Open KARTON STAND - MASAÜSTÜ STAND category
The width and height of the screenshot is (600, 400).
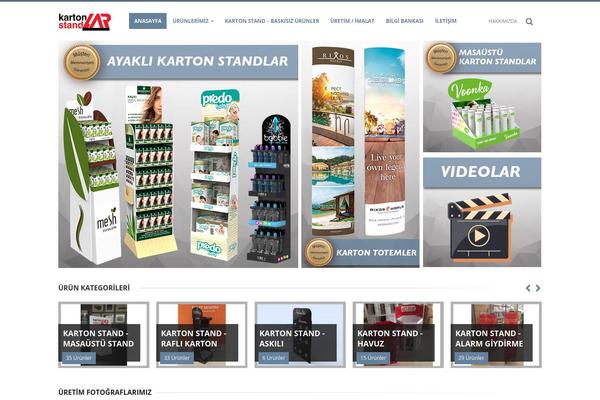coord(103,335)
